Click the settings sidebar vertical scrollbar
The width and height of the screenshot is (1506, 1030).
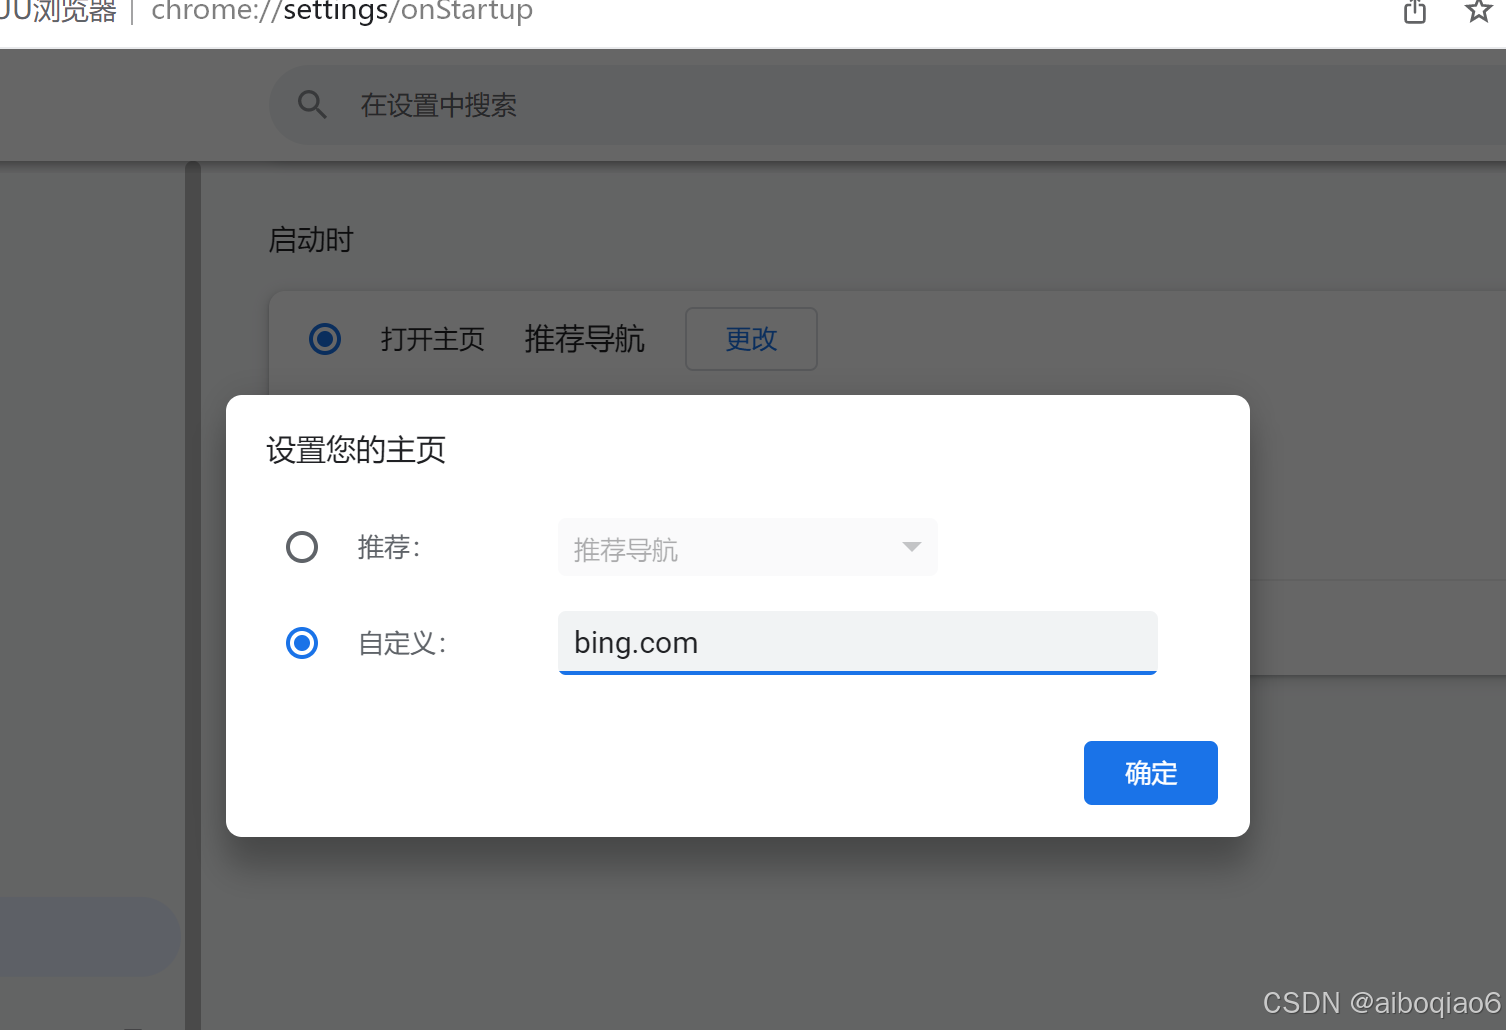point(193,595)
